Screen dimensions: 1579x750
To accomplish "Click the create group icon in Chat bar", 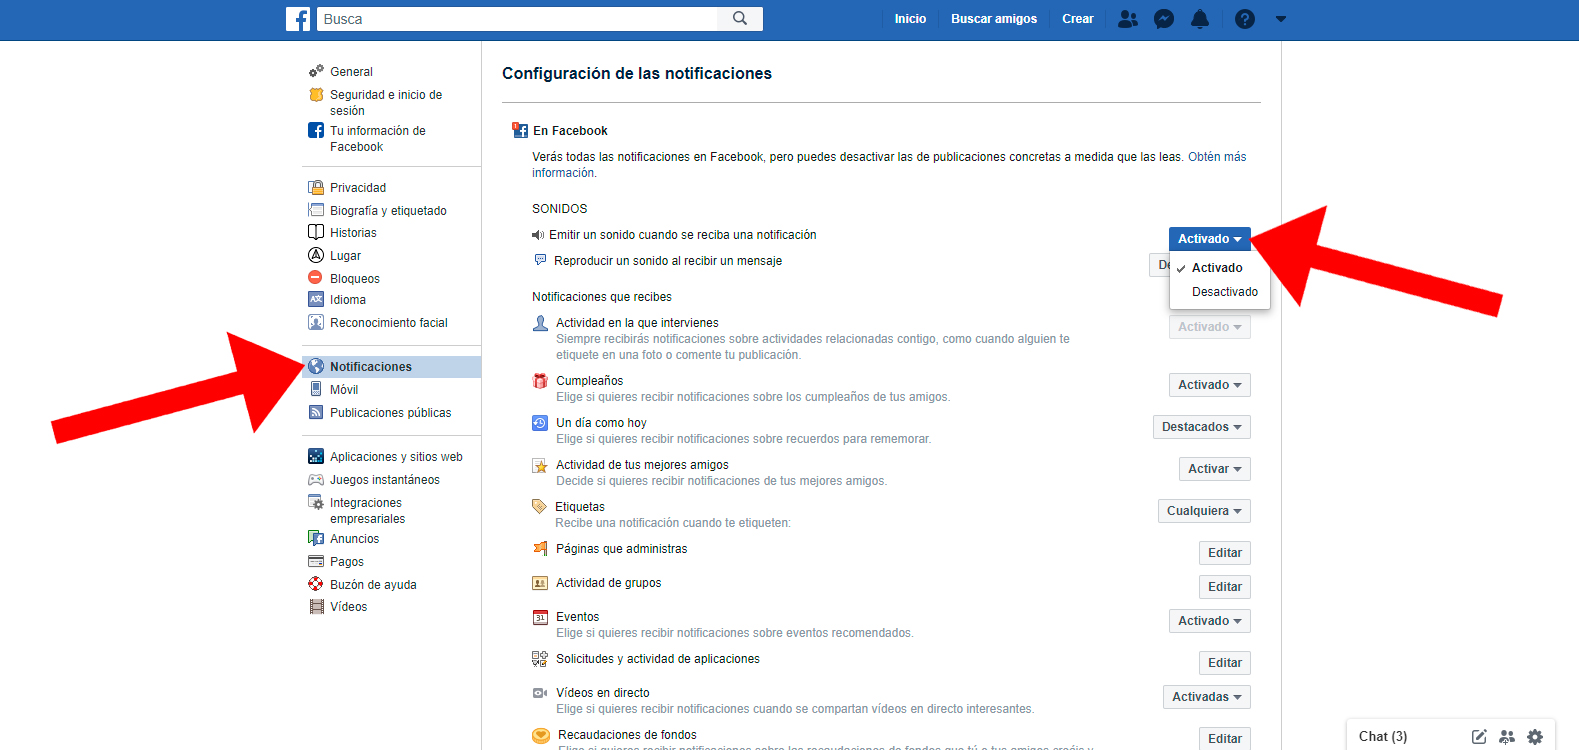I will pyautogui.click(x=1507, y=737).
